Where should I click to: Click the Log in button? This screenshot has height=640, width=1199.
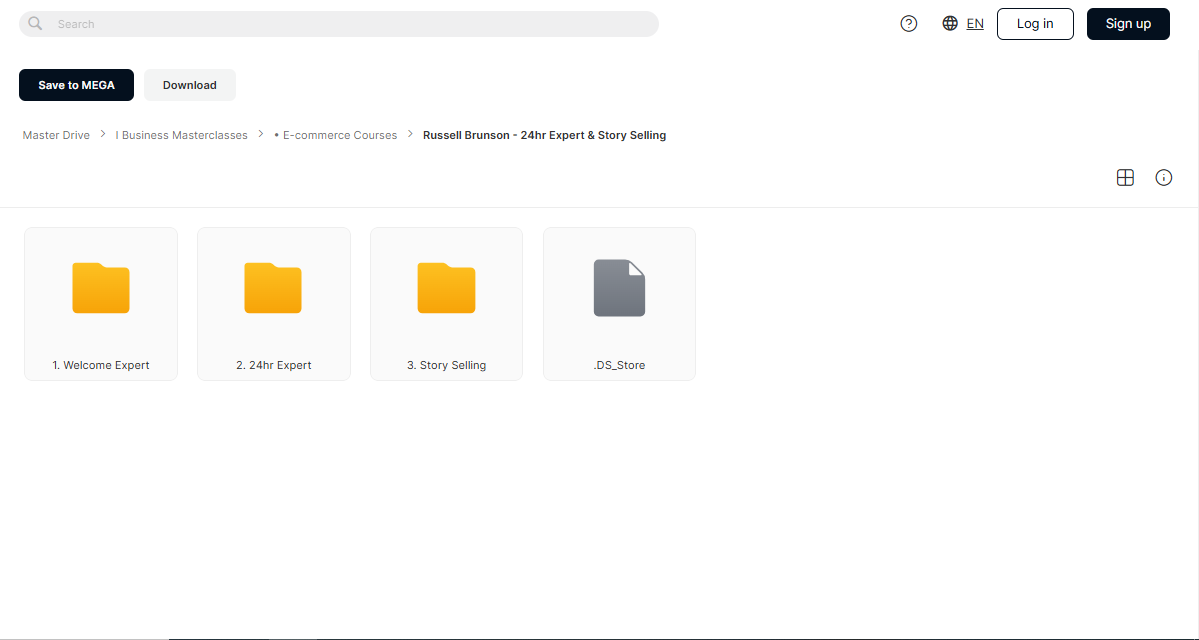click(x=1035, y=24)
